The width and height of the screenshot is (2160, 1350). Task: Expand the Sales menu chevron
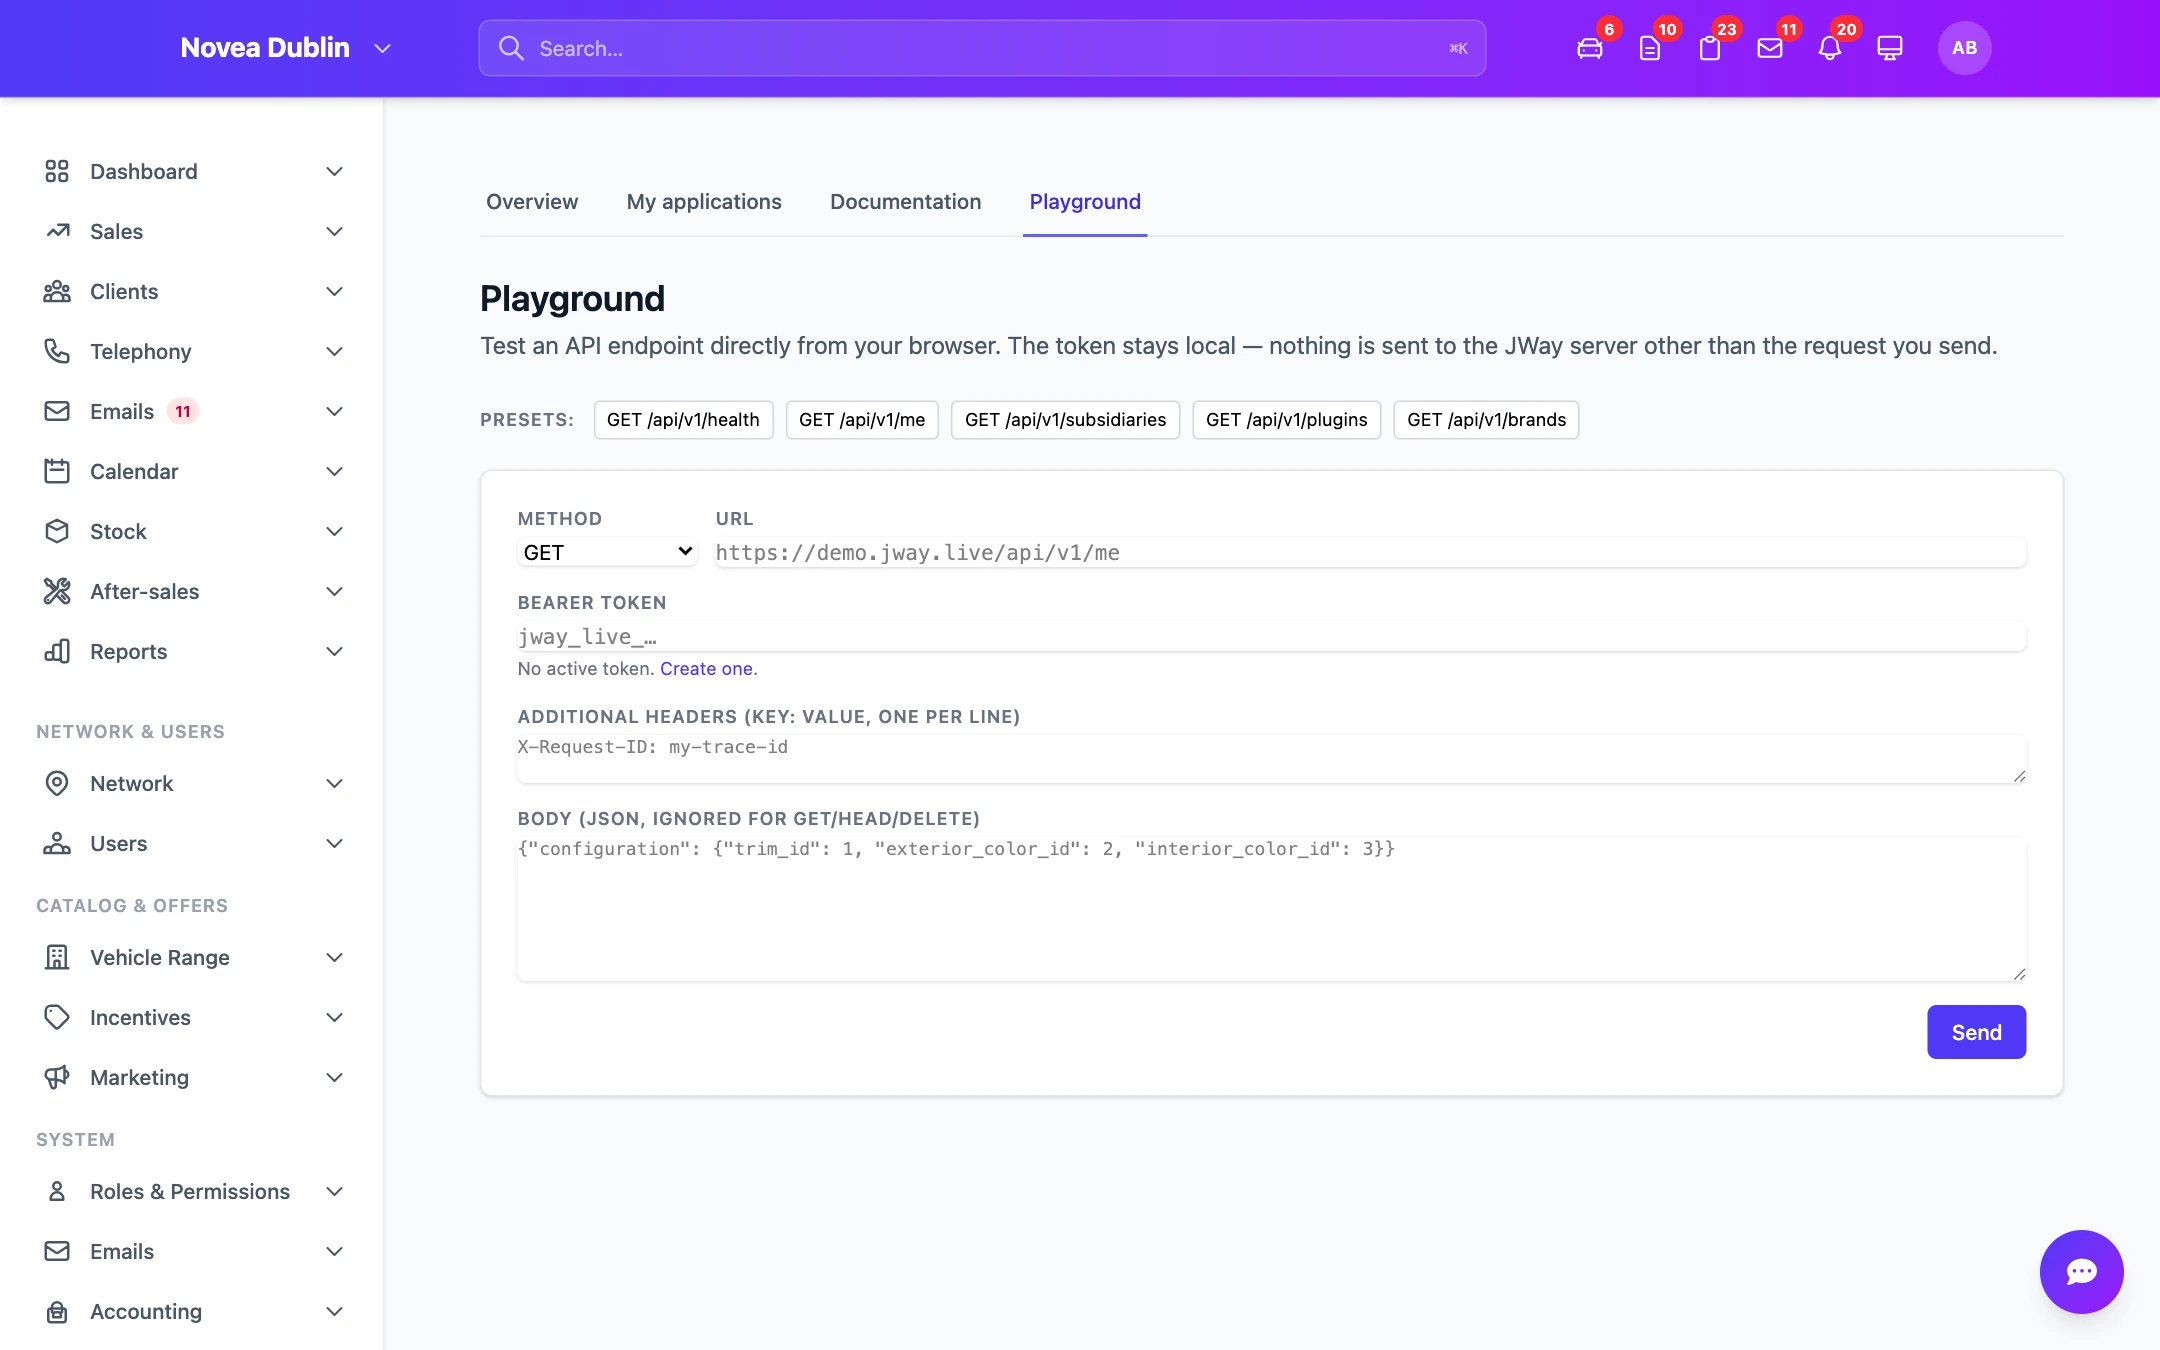[x=335, y=231]
